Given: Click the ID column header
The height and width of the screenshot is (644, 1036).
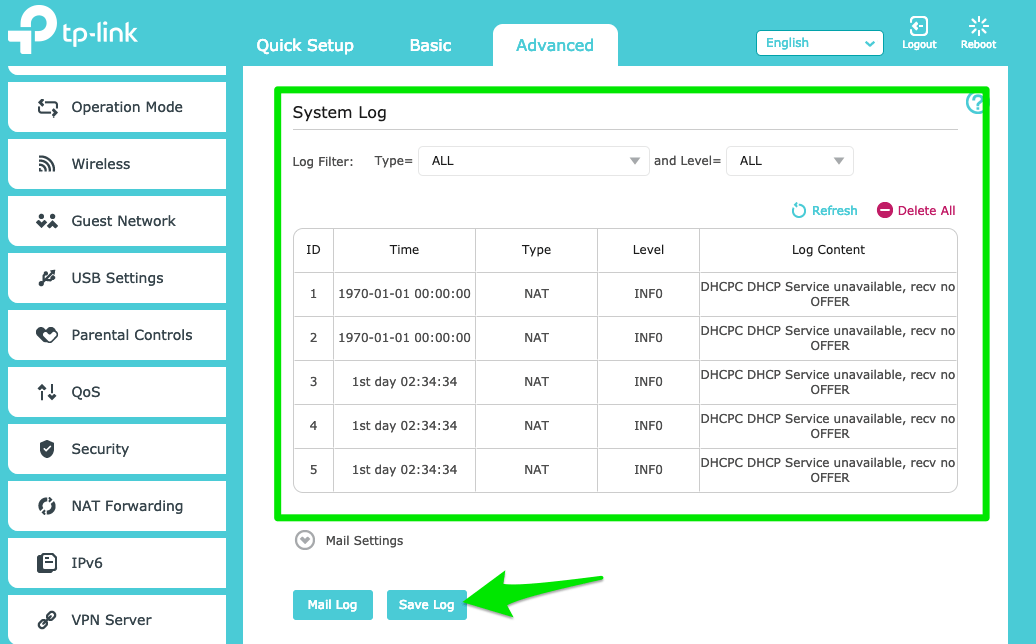Looking at the screenshot, I should (313, 250).
